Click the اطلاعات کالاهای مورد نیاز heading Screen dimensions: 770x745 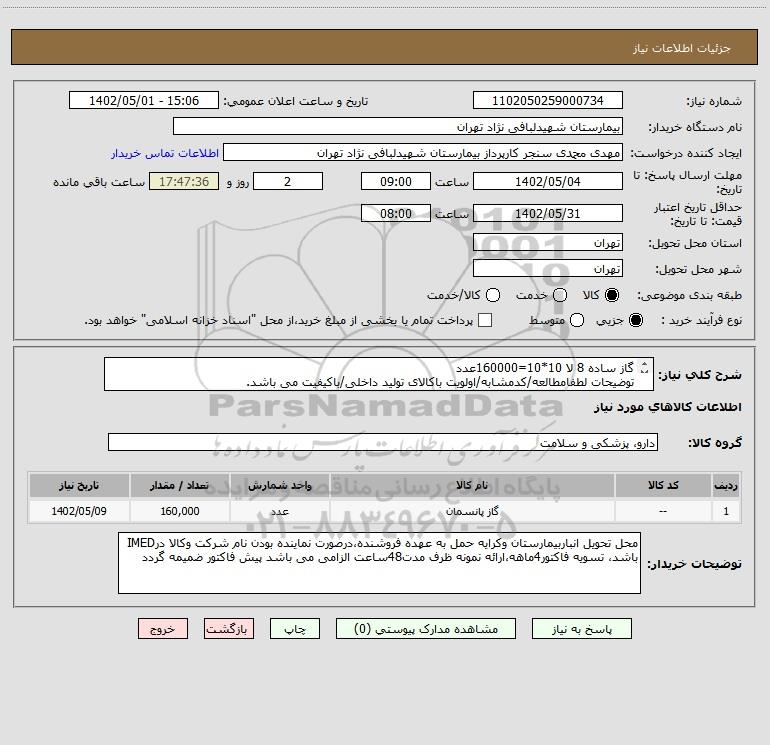tap(667, 407)
